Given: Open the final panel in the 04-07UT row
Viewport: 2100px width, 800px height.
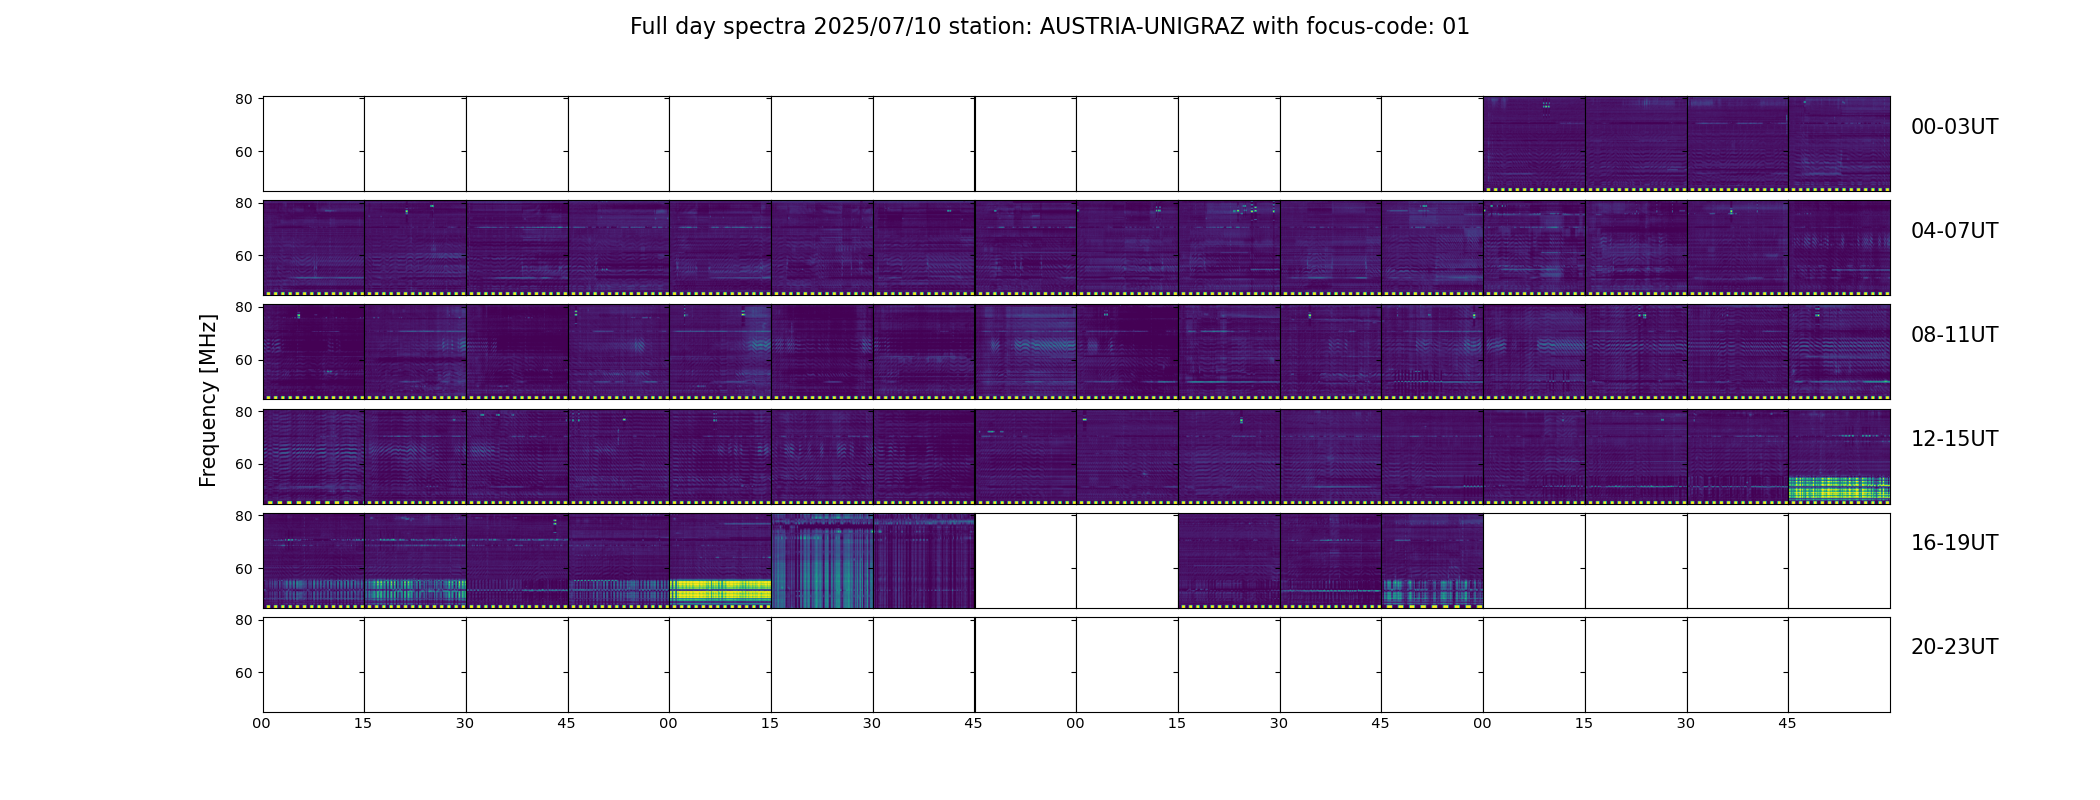Looking at the screenshot, I should tap(1839, 248).
